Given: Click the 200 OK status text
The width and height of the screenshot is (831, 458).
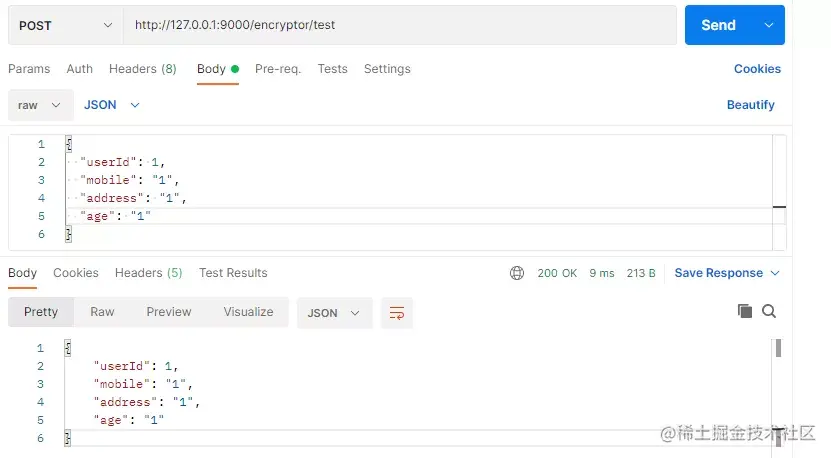Looking at the screenshot, I should [557, 273].
